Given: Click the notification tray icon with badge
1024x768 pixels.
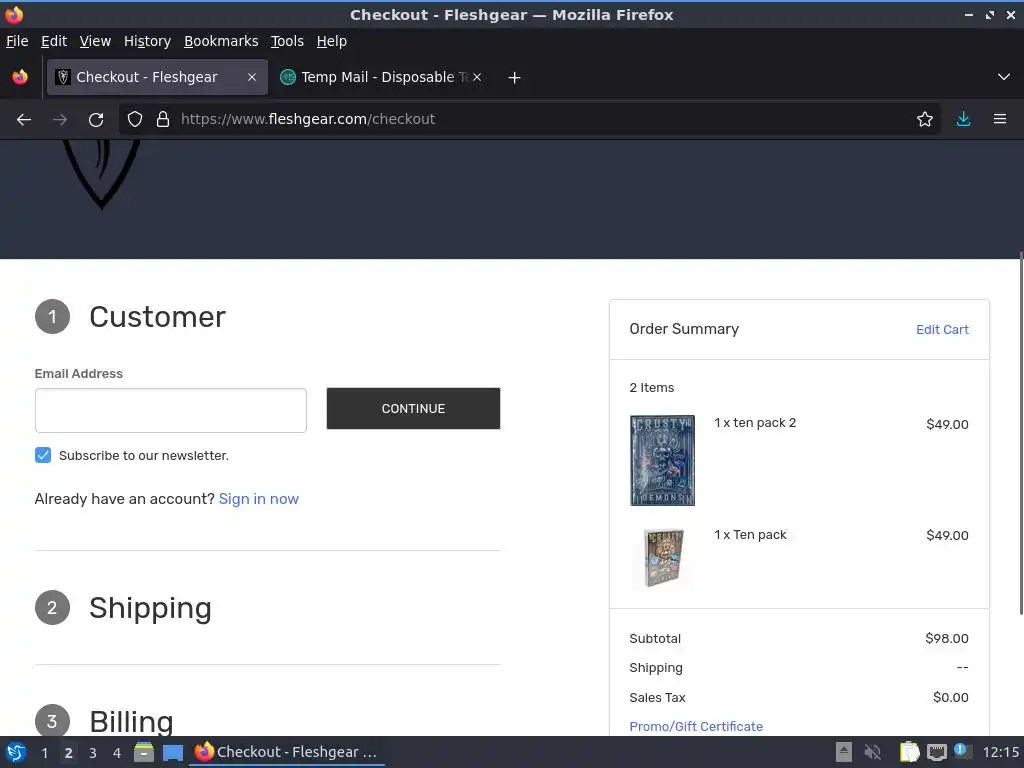Looking at the screenshot, I should (x=961, y=750).
